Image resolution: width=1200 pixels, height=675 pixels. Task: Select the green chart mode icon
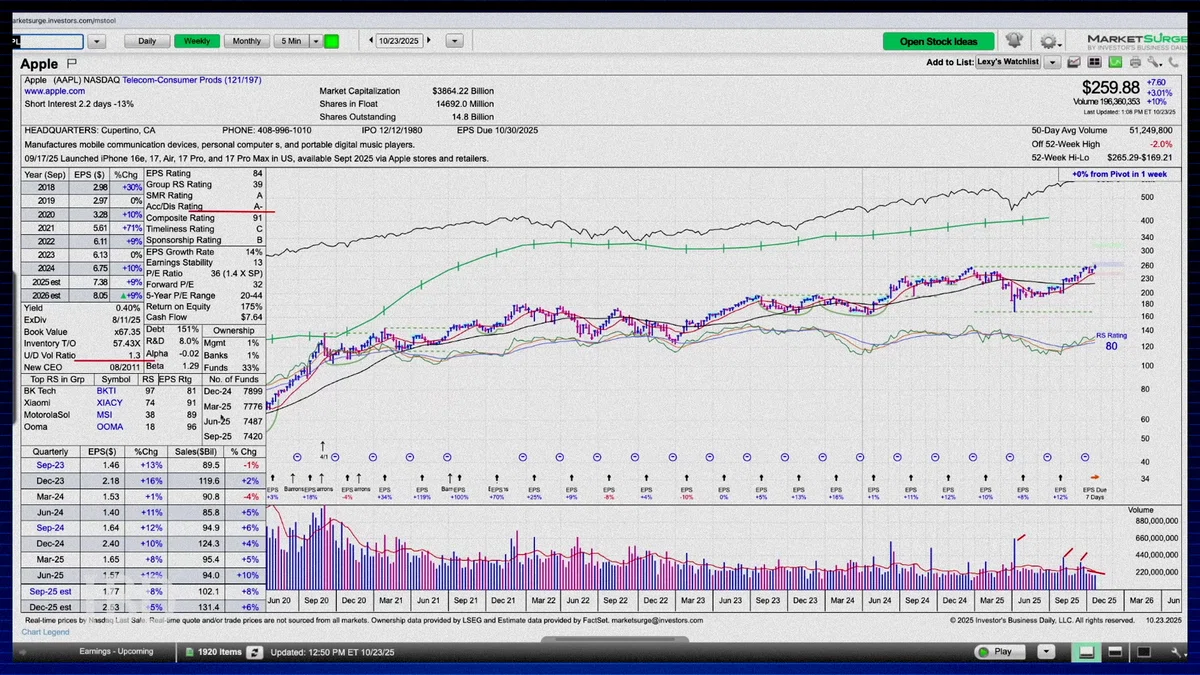coord(1115,62)
